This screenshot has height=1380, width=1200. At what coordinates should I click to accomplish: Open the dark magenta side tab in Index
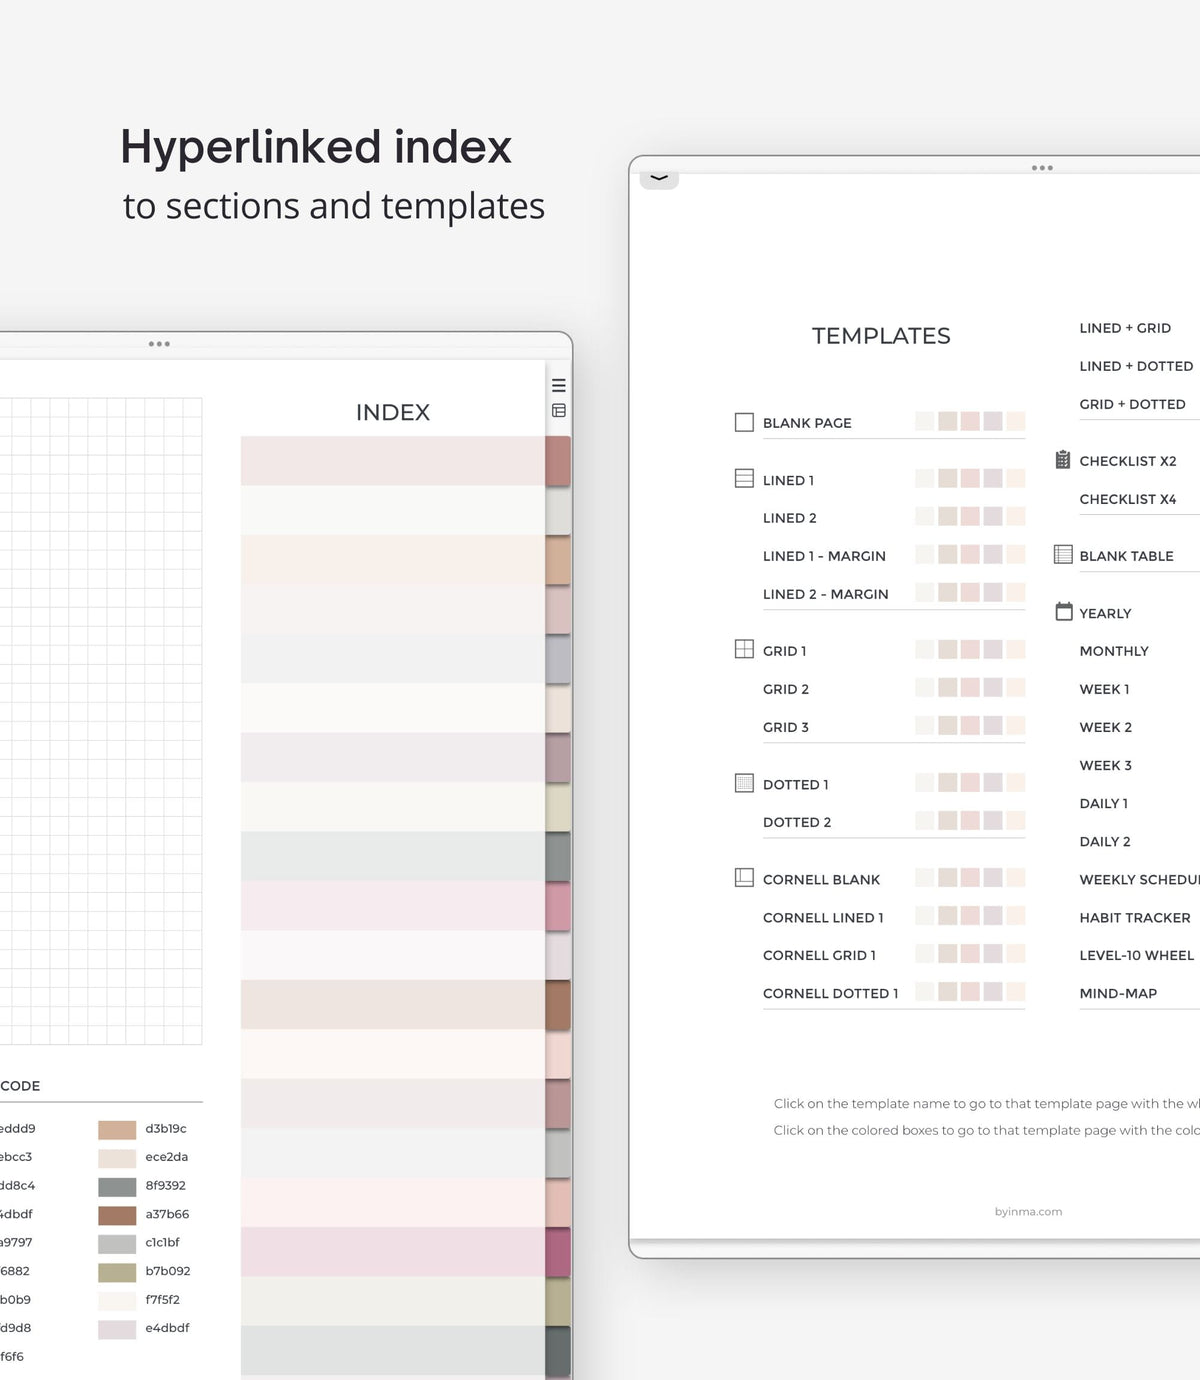coord(558,1252)
